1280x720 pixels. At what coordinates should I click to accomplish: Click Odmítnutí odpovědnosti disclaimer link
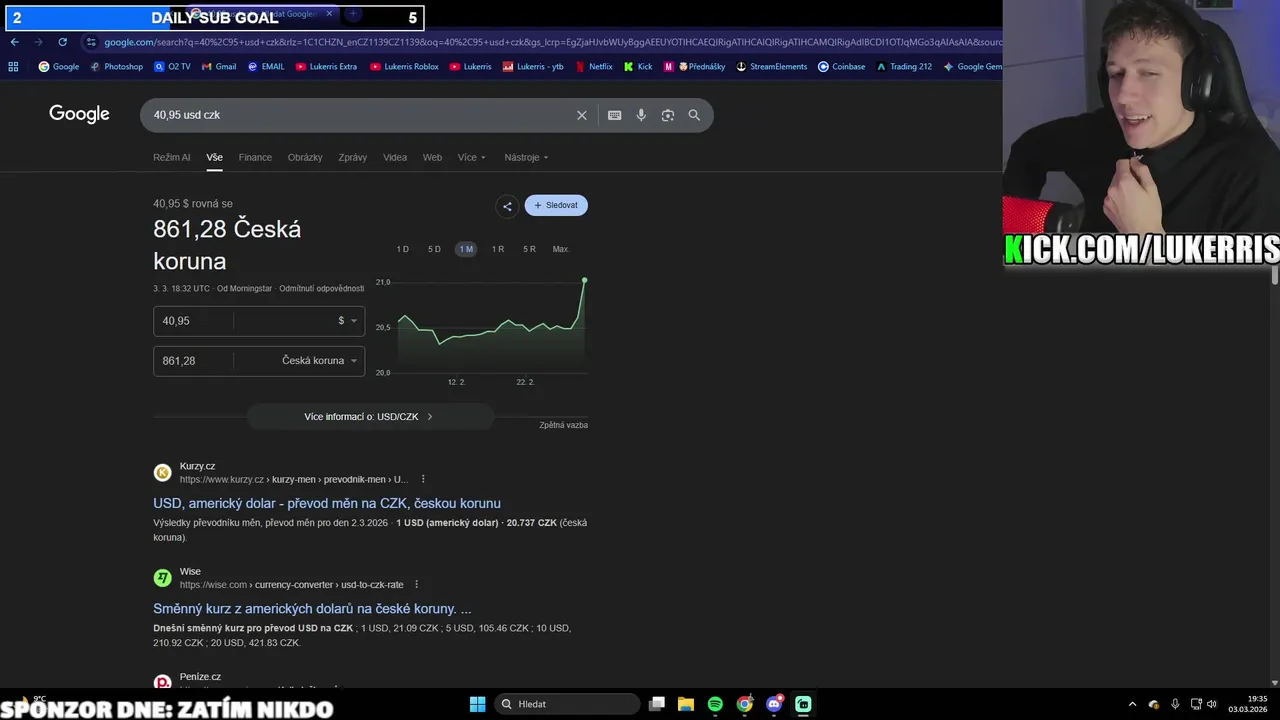coord(321,288)
